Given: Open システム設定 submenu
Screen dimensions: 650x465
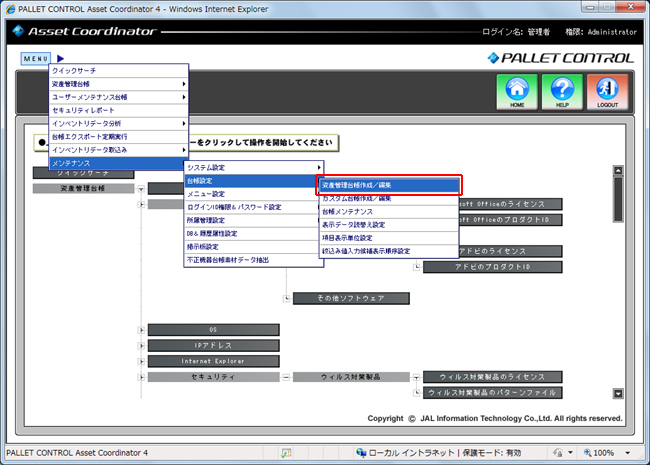Looking at the screenshot, I should pyautogui.click(x=254, y=168).
